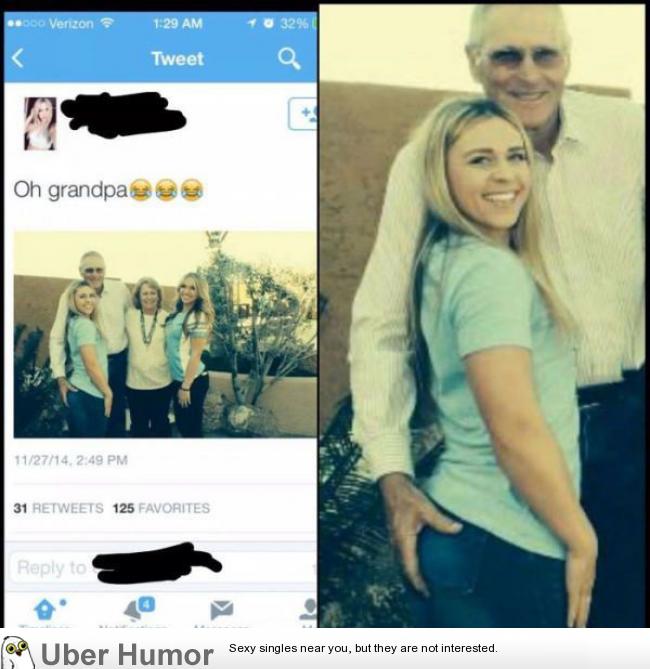Click the Uber Humor site title
This screenshot has width=650, height=669.
click(127, 654)
